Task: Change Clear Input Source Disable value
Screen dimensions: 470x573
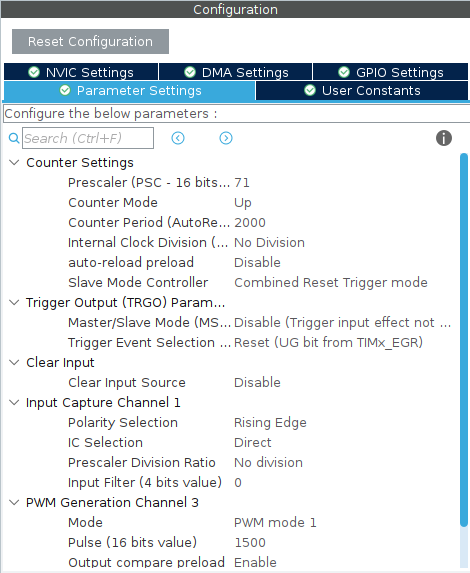Action: 257,382
